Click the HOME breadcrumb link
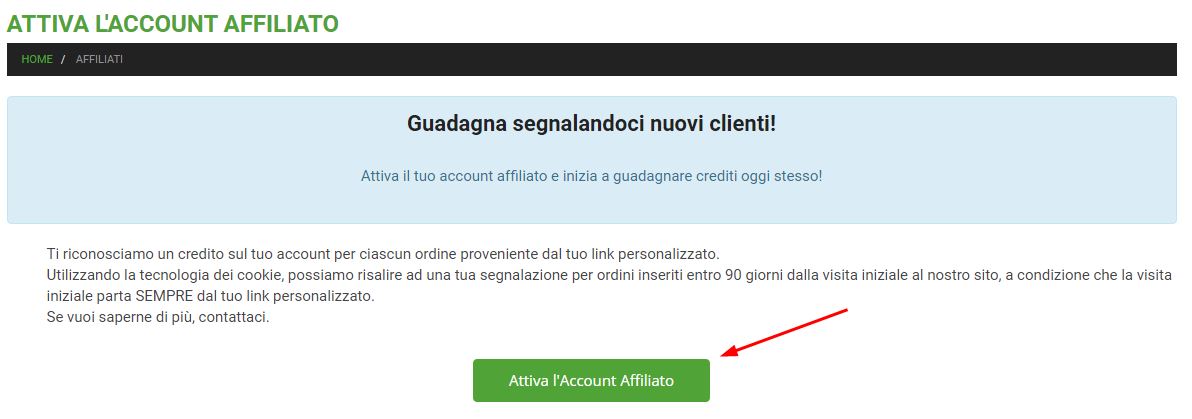The height and width of the screenshot is (419, 1192). pyautogui.click(x=36, y=59)
